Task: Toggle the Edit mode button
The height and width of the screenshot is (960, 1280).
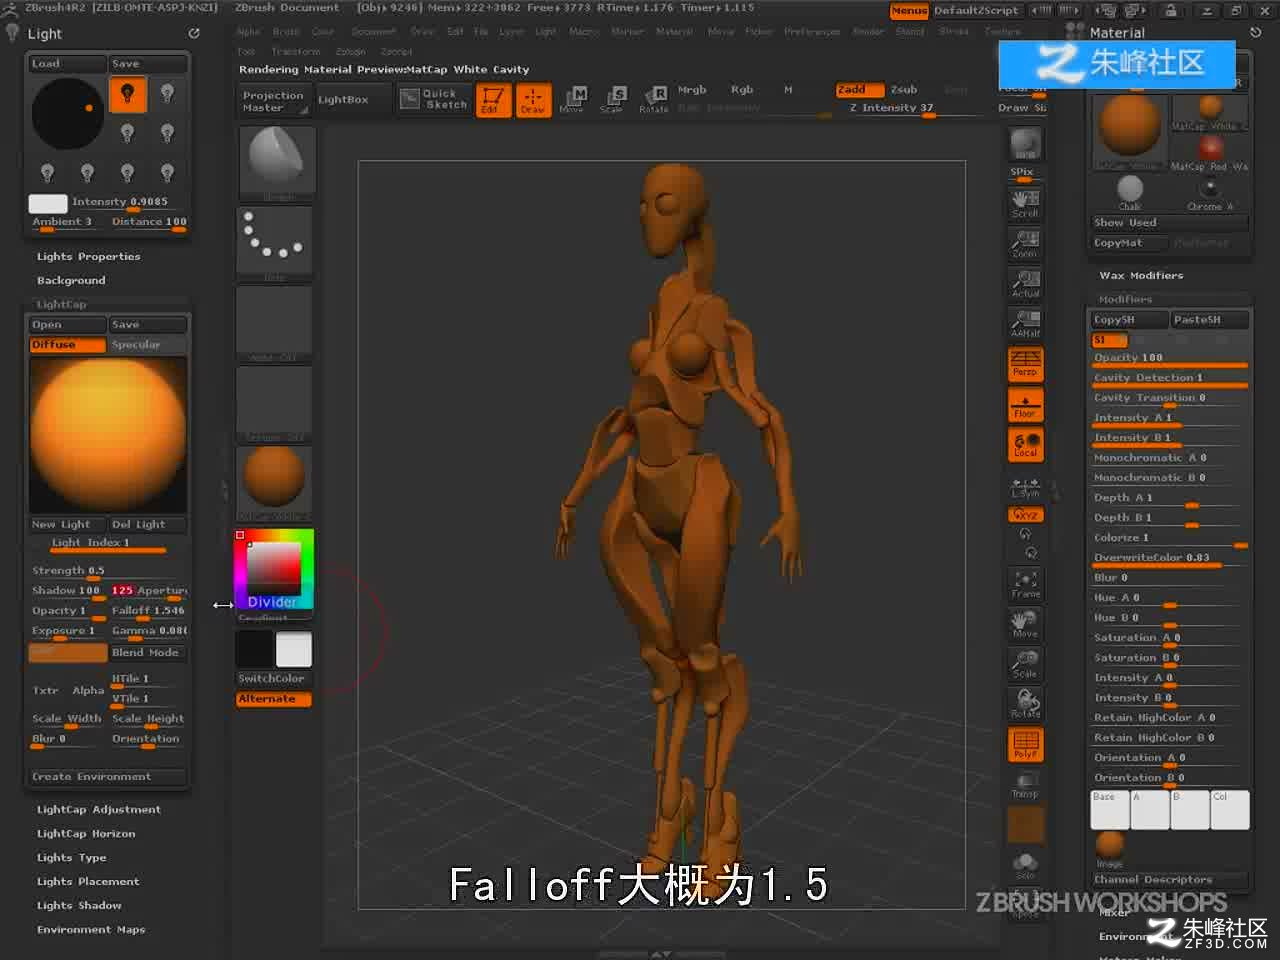Action: click(x=491, y=100)
